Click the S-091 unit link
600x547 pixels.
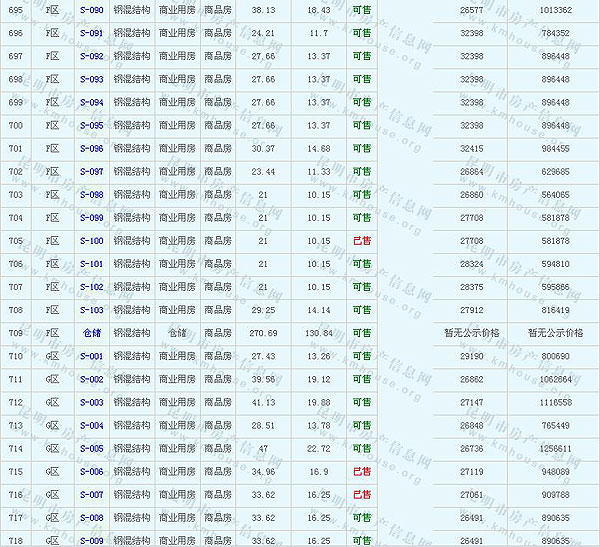[91, 33]
